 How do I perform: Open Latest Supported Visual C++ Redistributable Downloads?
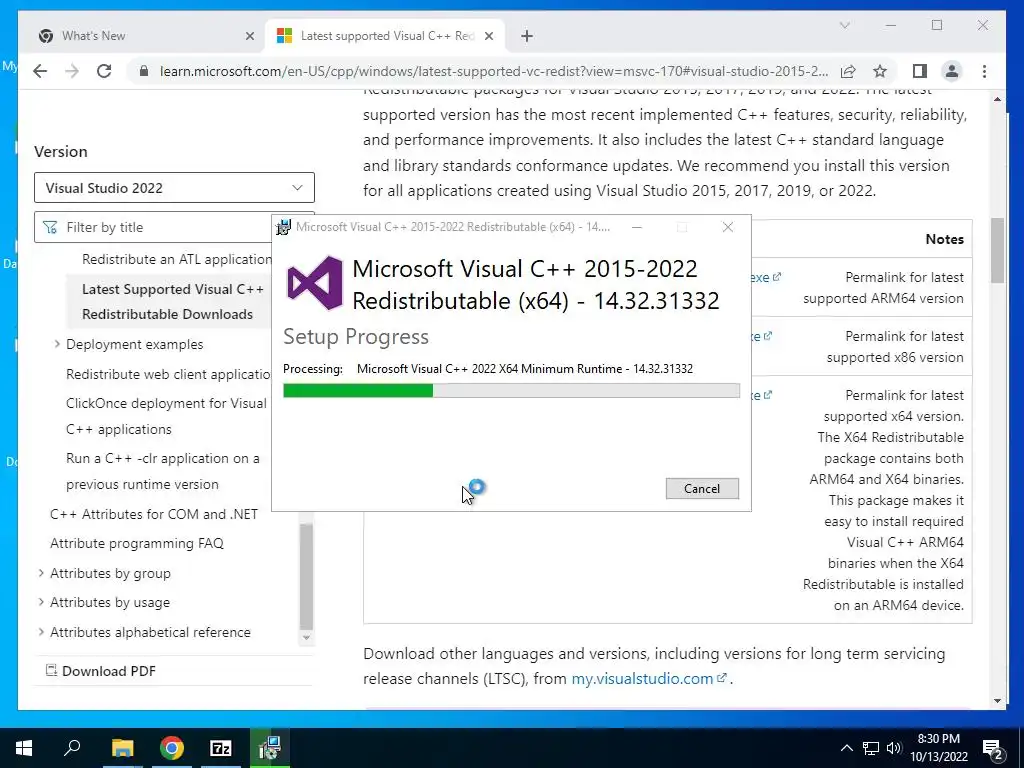pos(172,301)
